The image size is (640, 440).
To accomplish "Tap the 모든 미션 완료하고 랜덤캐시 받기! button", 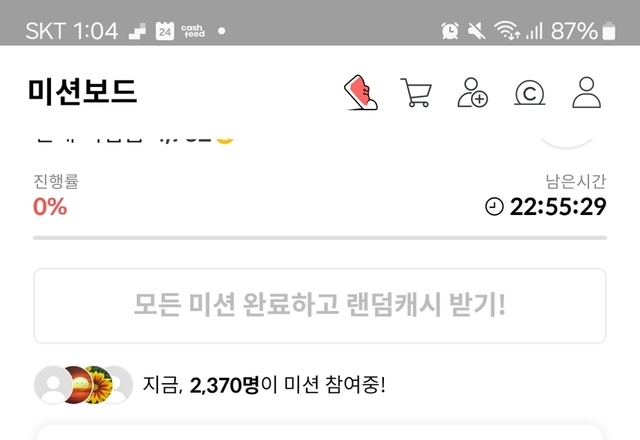I will [x=320, y=306].
